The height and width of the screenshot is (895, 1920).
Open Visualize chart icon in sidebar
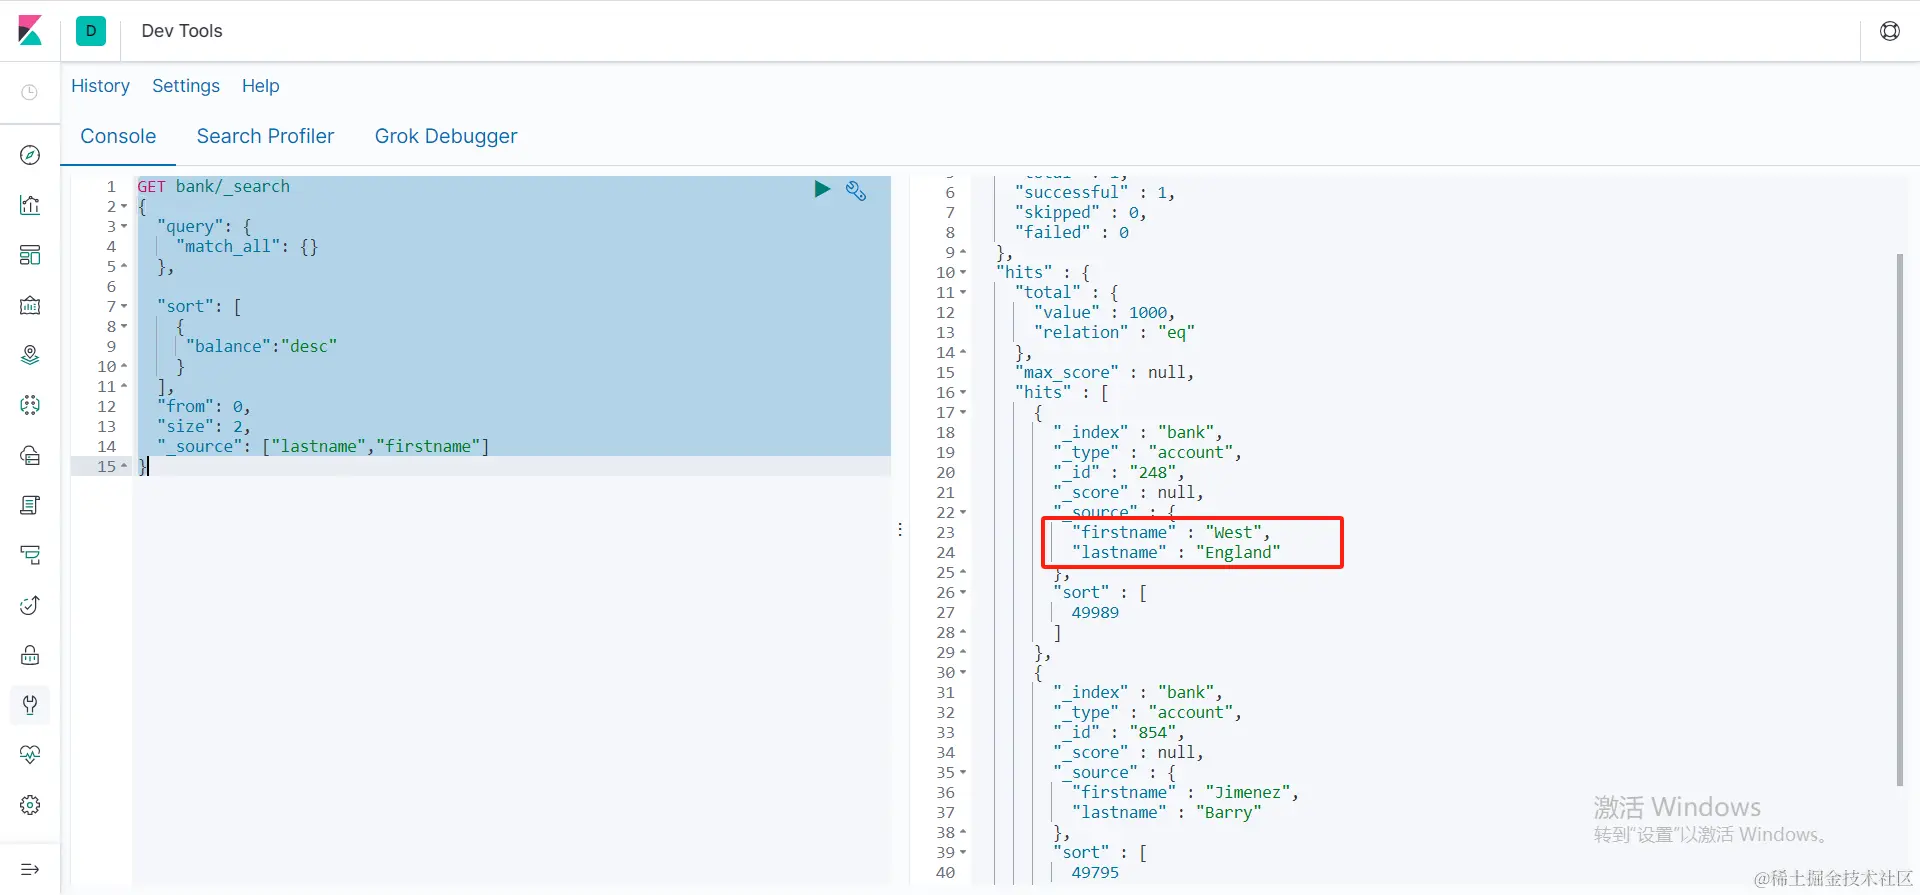pyautogui.click(x=30, y=205)
